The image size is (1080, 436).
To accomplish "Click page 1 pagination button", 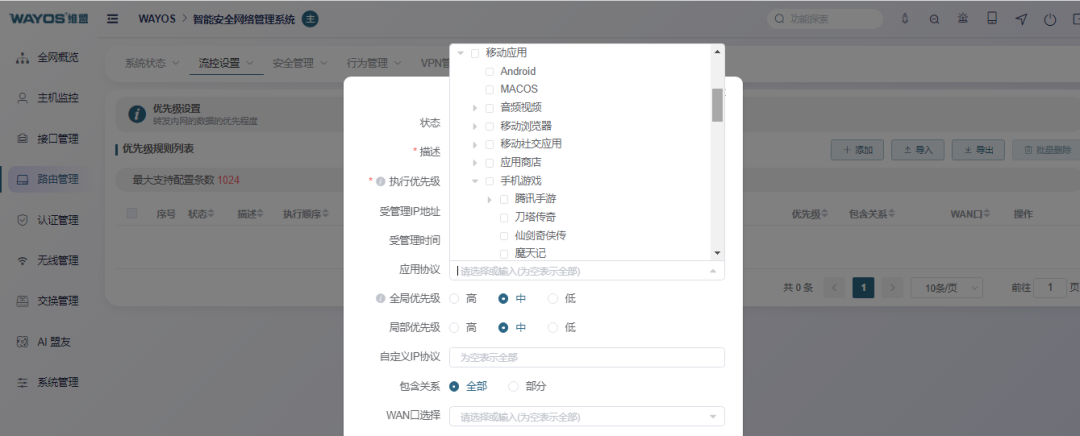I will [863, 287].
